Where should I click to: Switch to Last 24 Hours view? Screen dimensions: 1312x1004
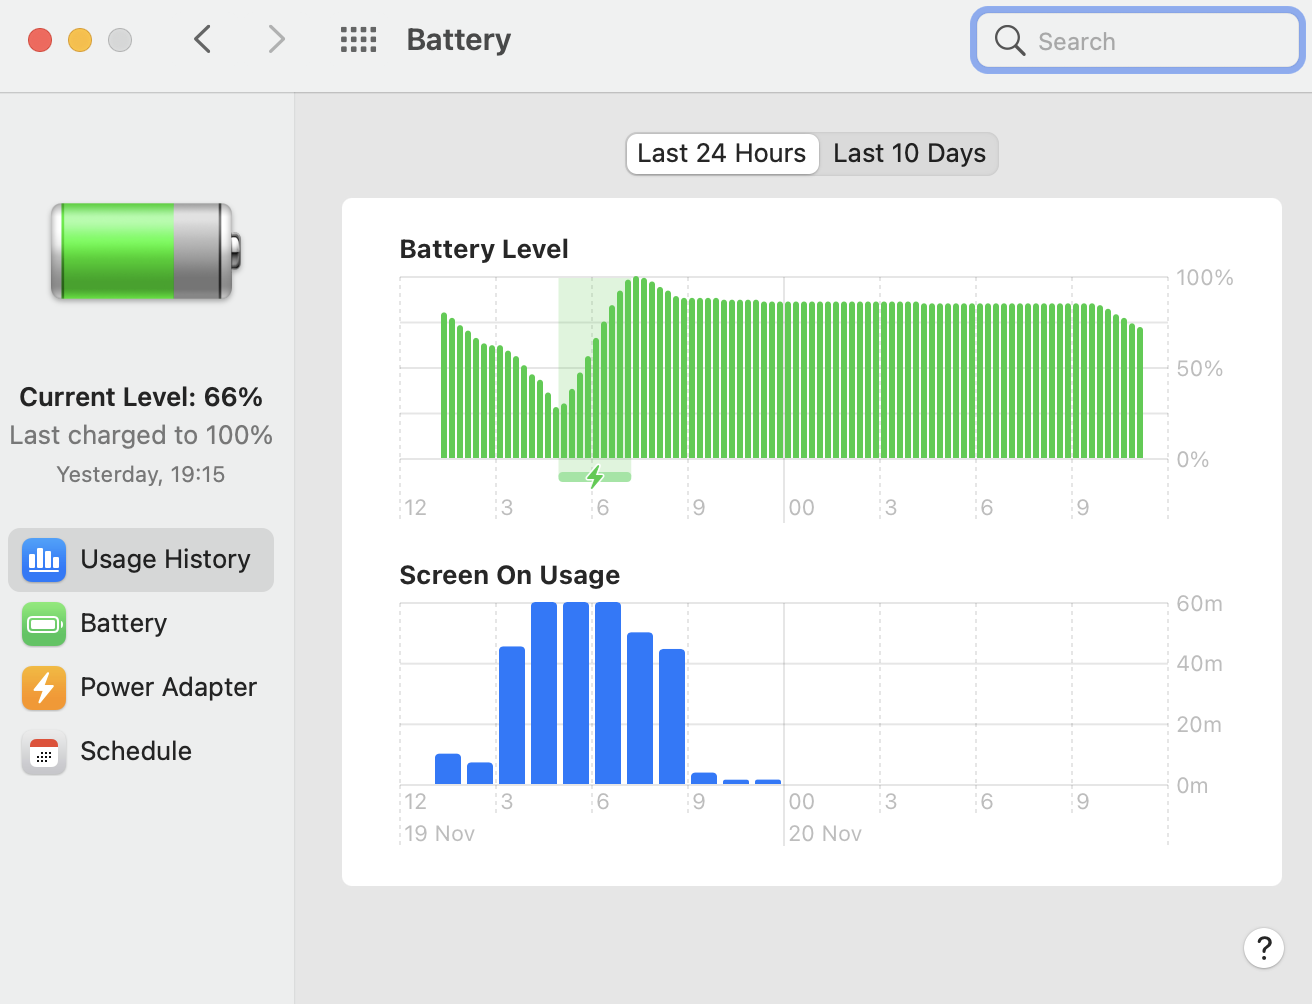point(722,153)
